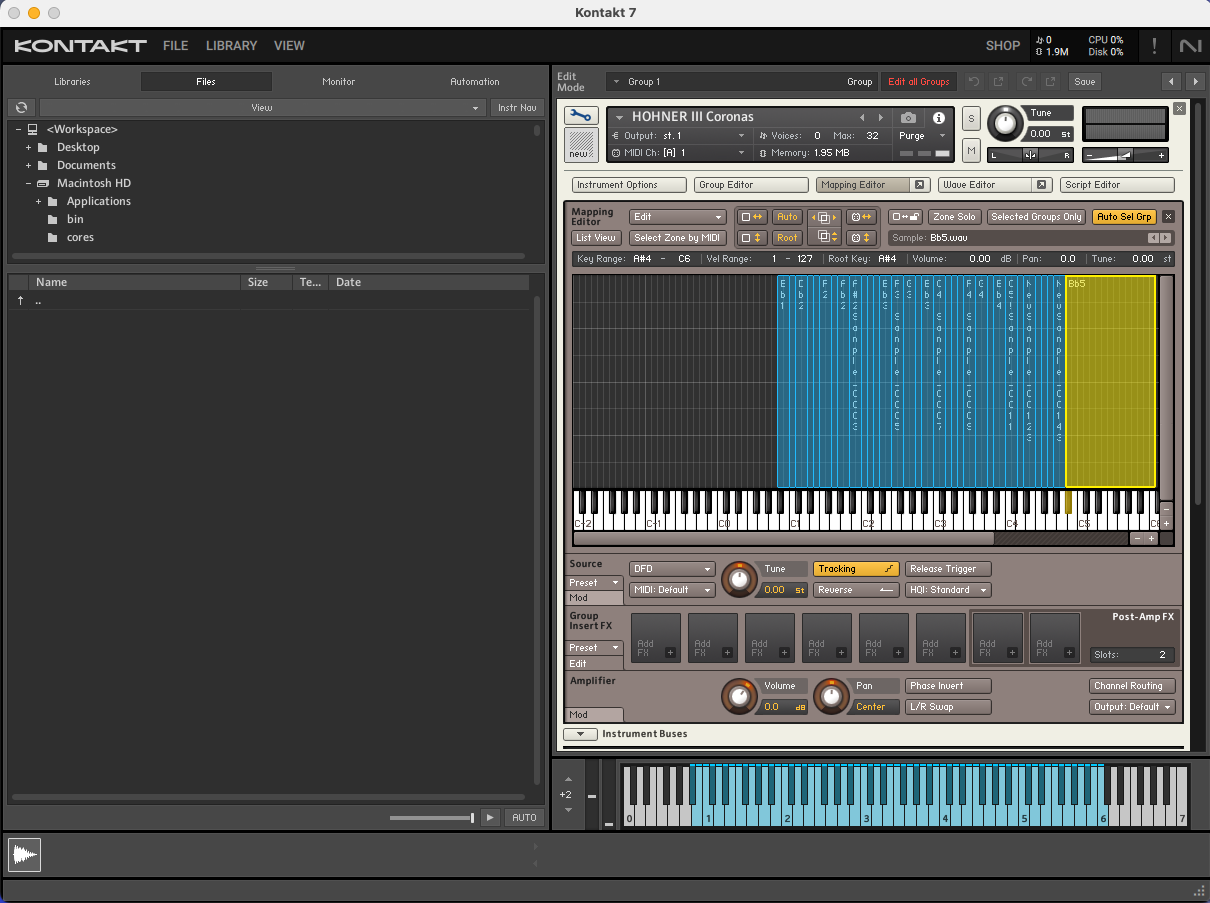The width and height of the screenshot is (1210, 903).
Task: Click the wrench edit mode icon
Action: click(x=580, y=116)
